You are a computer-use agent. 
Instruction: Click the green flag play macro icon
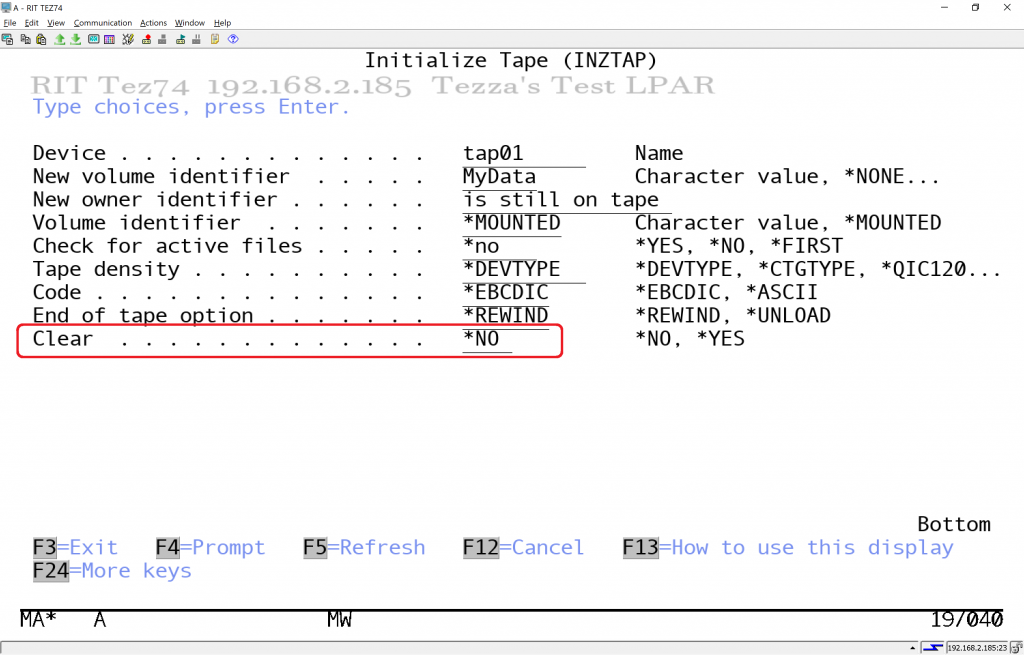pyautogui.click(x=181, y=40)
